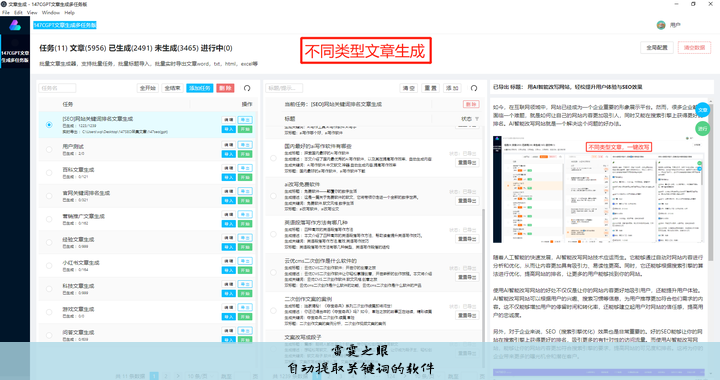Start the [SEO]网站关键词排名文章生成 task
This screenshot has height=380, width=720.
(x=245, y=129)
